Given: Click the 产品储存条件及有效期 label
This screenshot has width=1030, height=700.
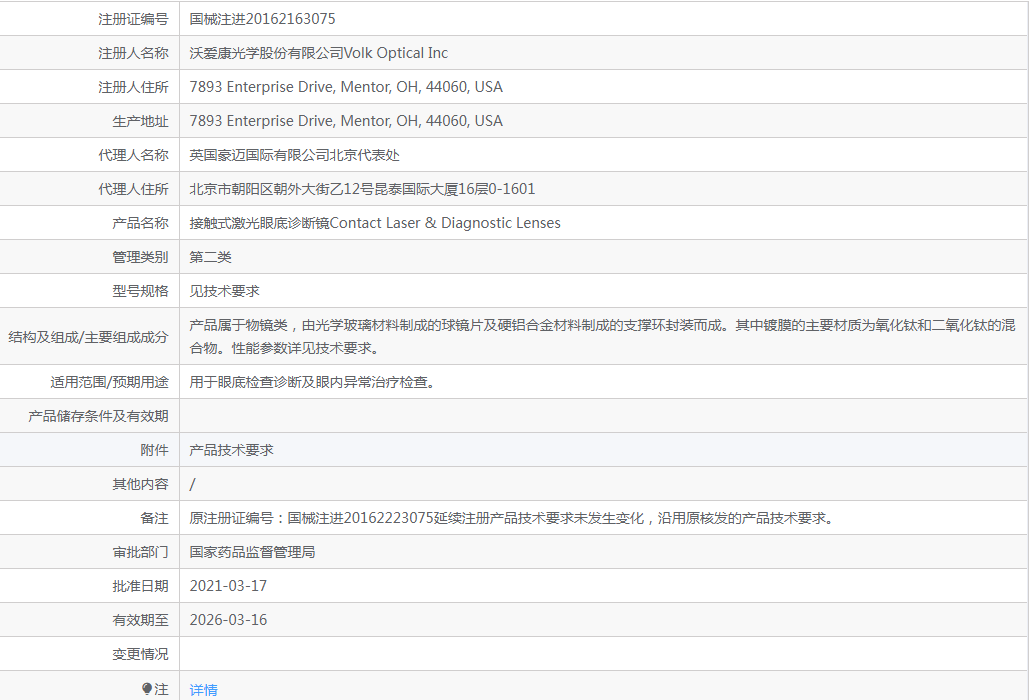Looking at the screenshot, I should [x=98, y=416].
